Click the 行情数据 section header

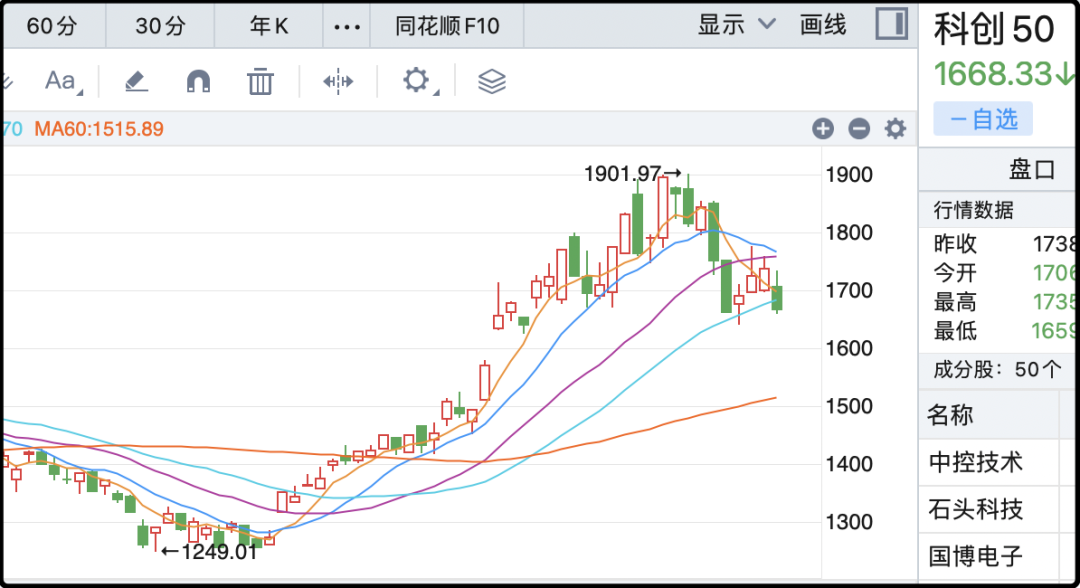tap(973, 210)
